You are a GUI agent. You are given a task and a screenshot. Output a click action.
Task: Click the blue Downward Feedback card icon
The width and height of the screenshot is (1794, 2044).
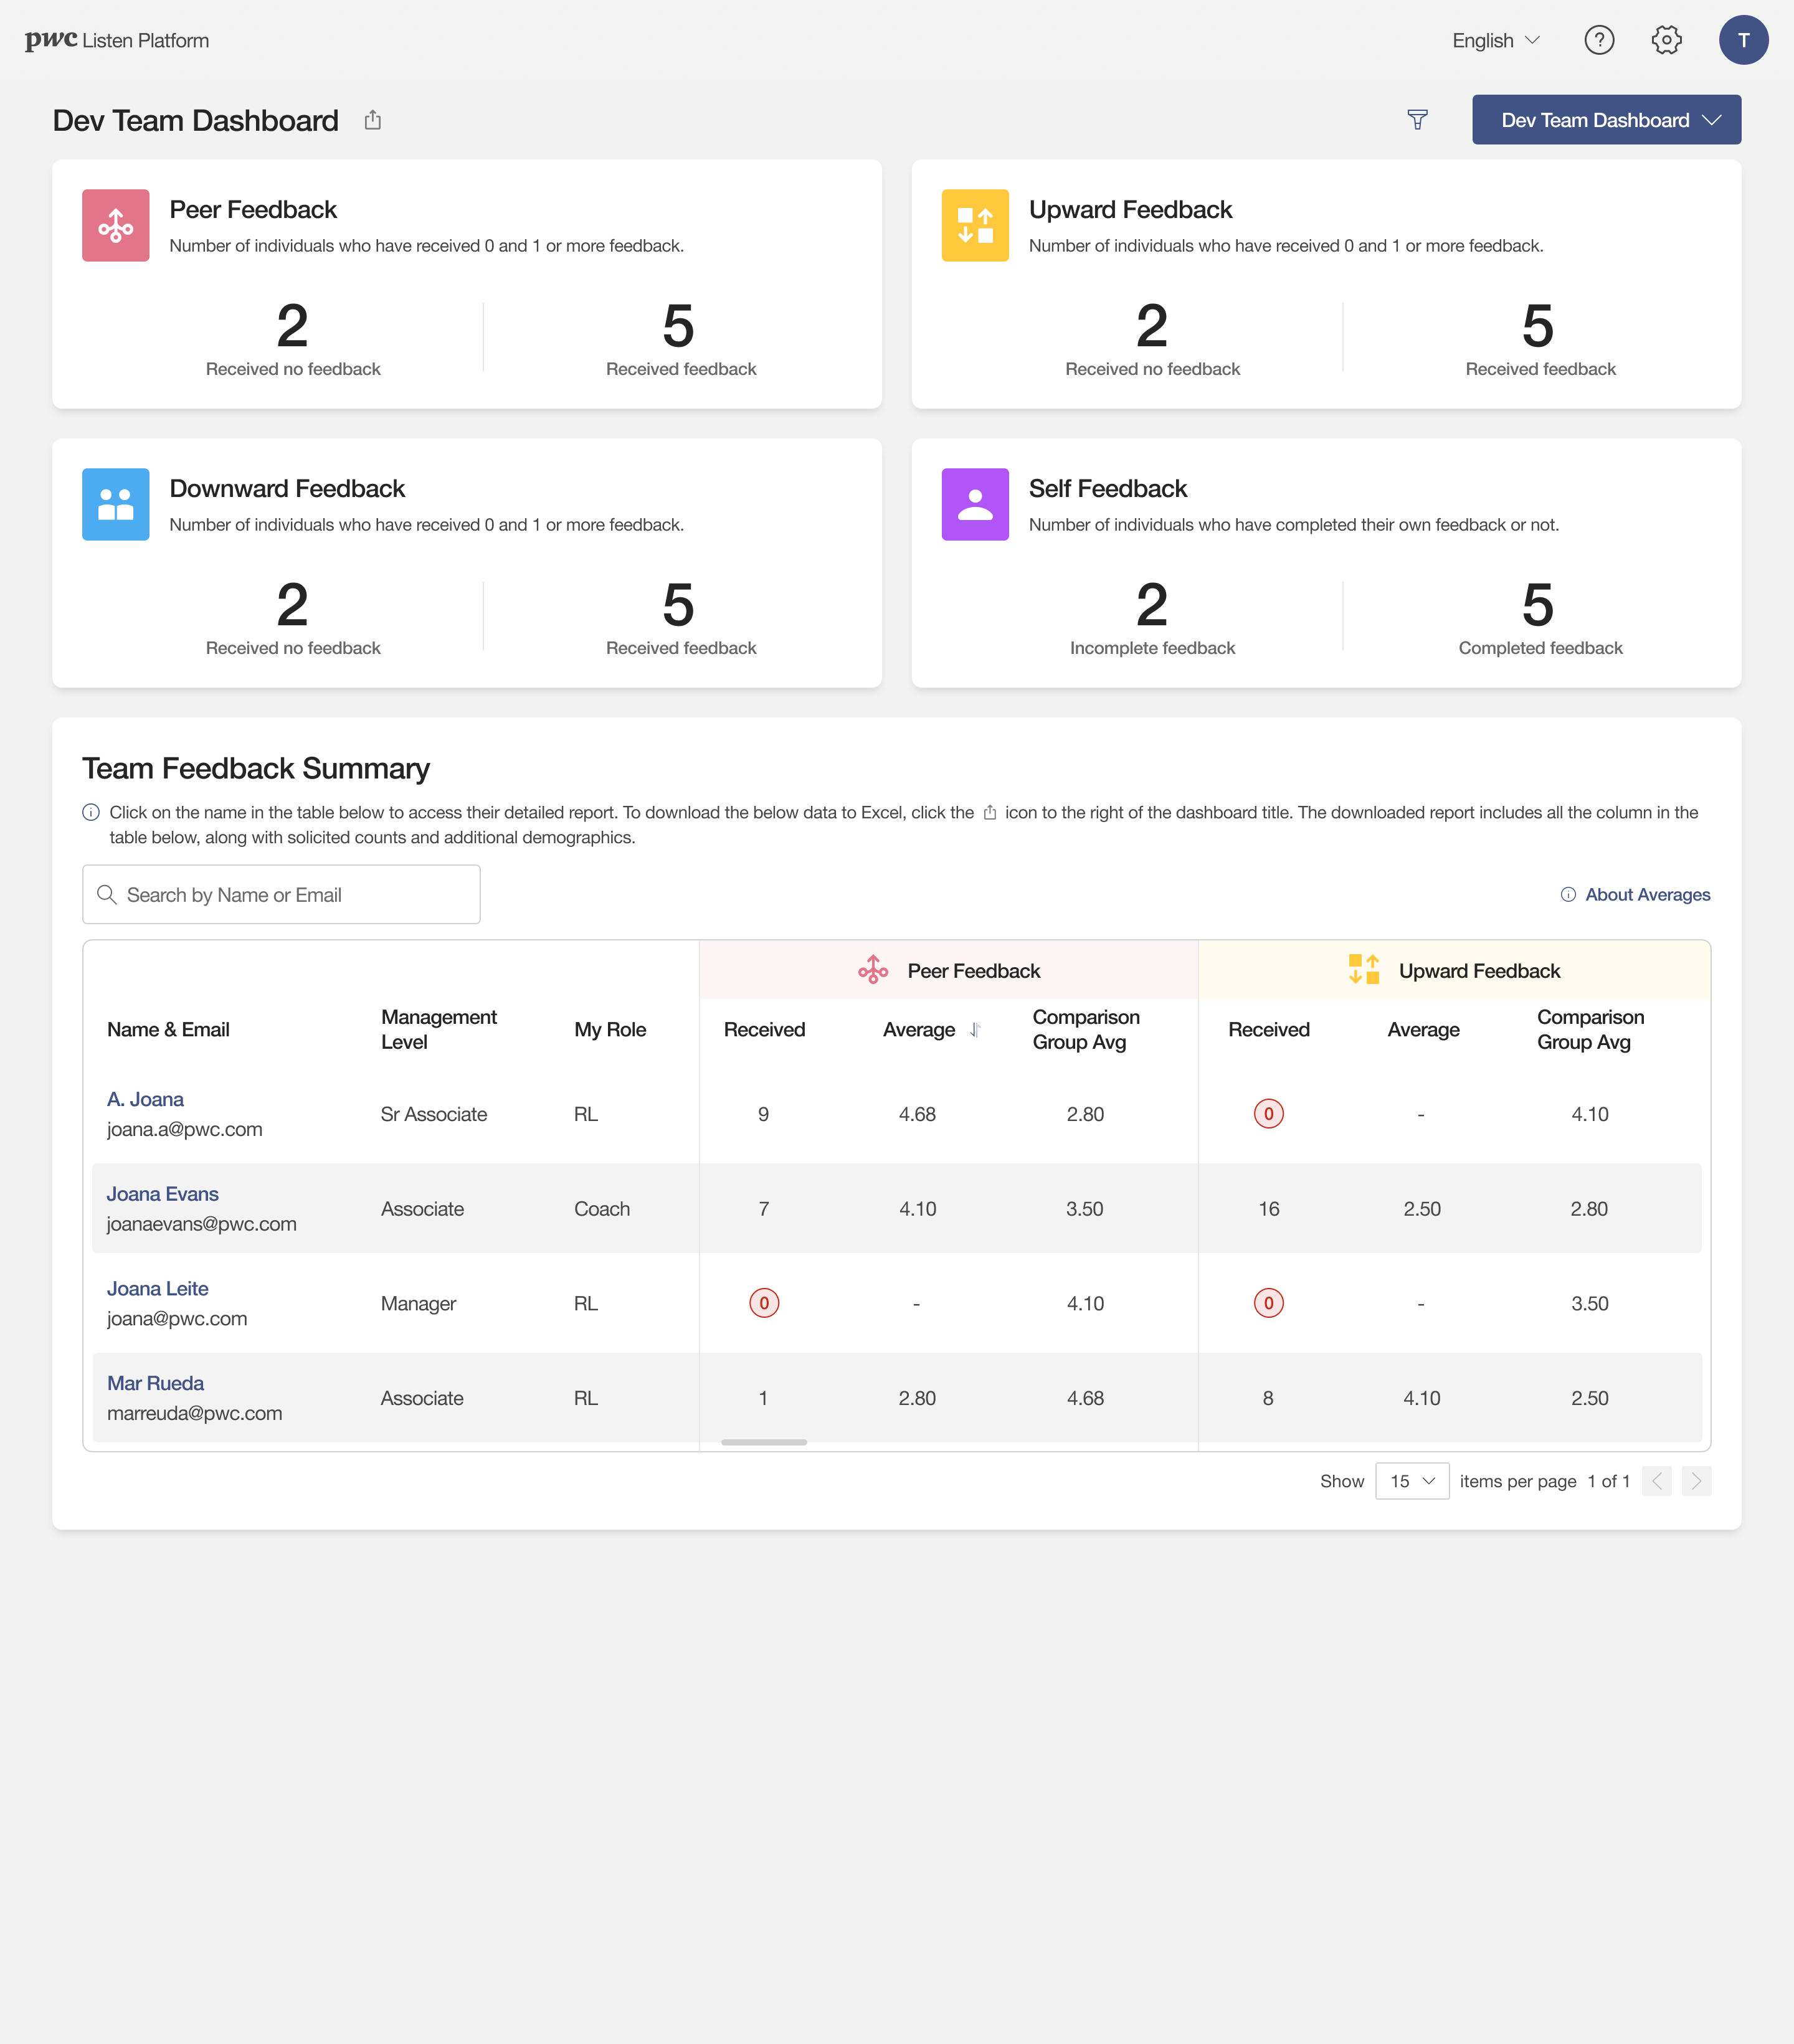pyautogui.click(x=116, y=504)
